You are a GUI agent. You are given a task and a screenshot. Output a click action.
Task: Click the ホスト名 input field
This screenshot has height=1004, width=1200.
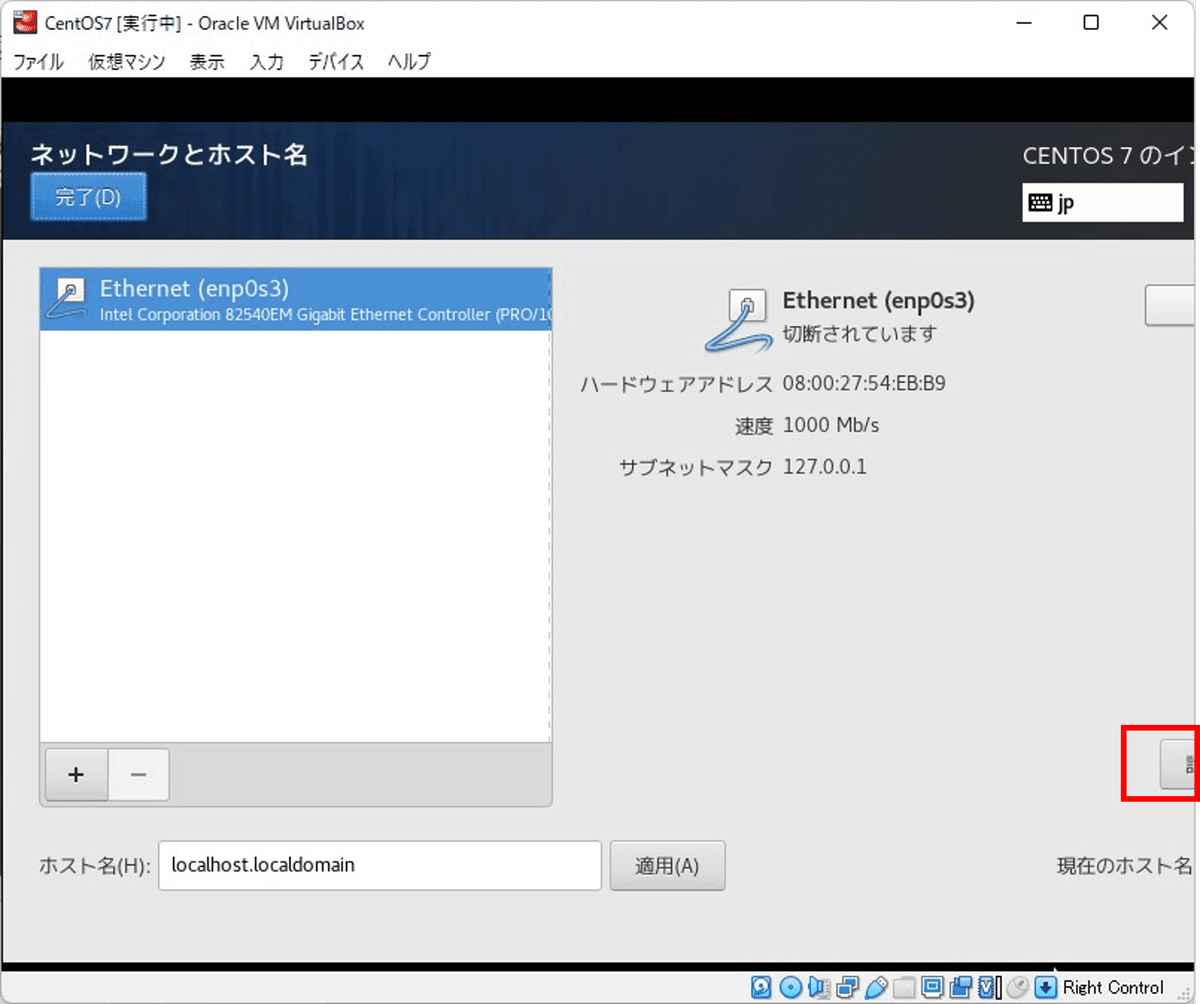click(380, 865)
